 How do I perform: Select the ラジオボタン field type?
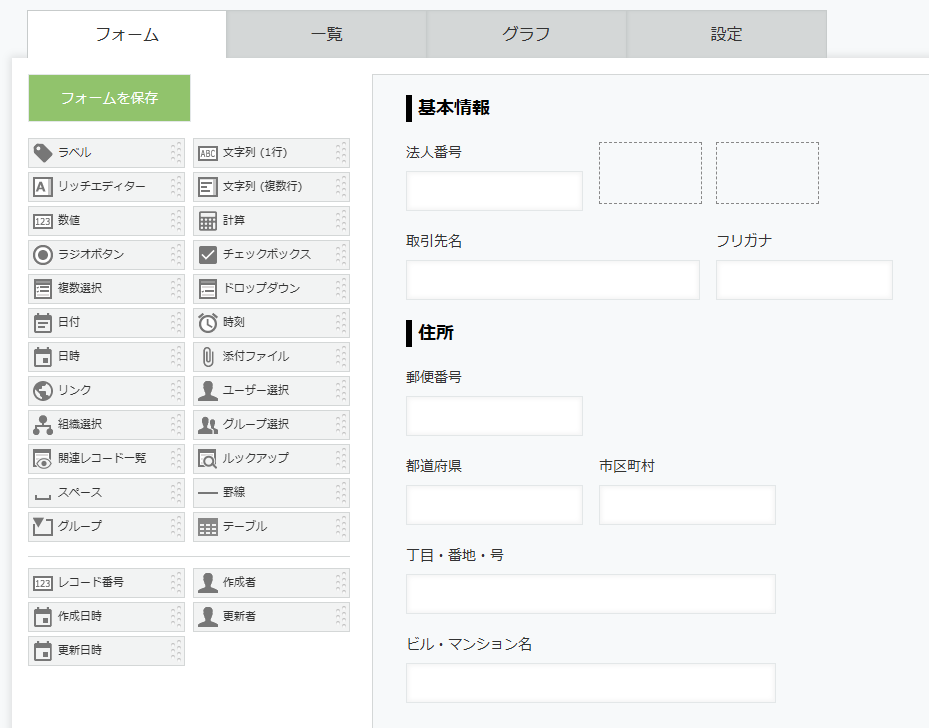[x=106, y=255]
